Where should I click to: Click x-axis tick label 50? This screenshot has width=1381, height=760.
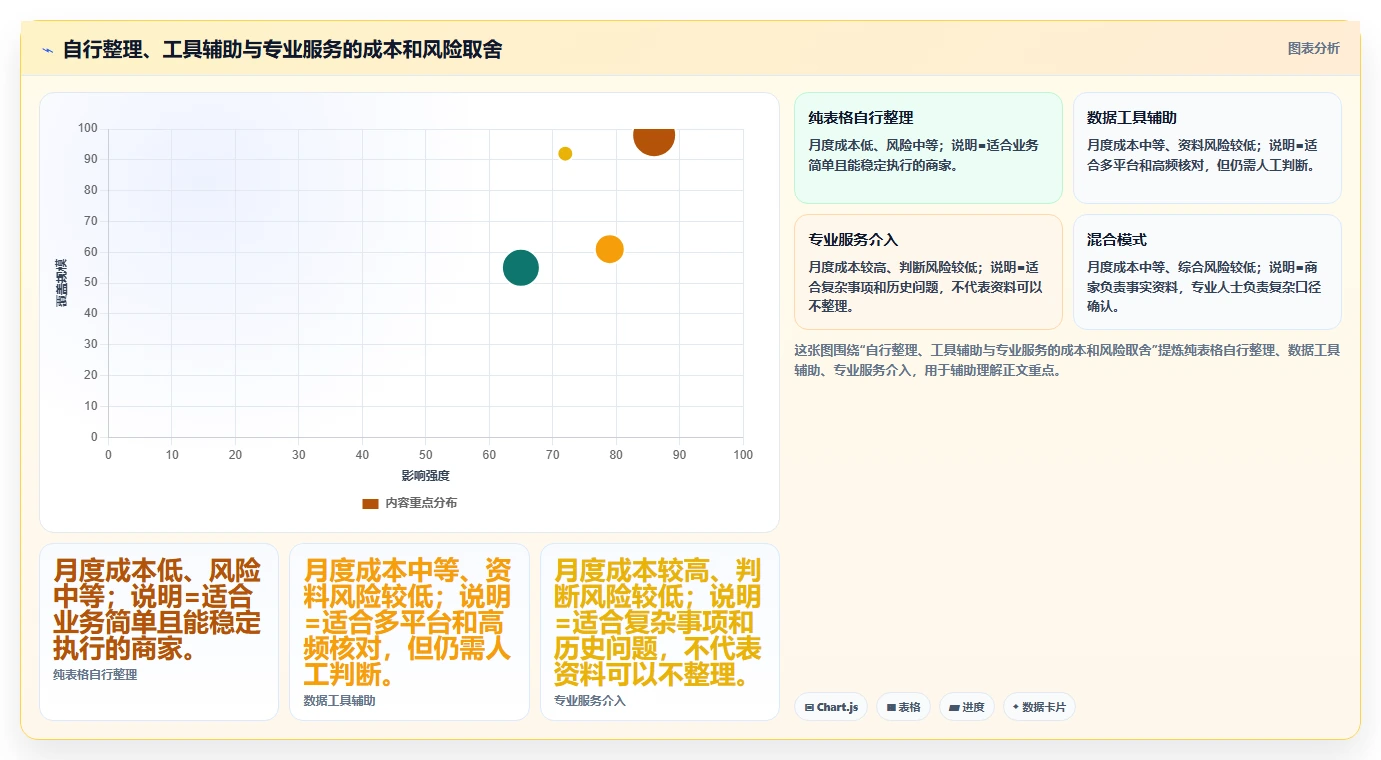(426, 455)
